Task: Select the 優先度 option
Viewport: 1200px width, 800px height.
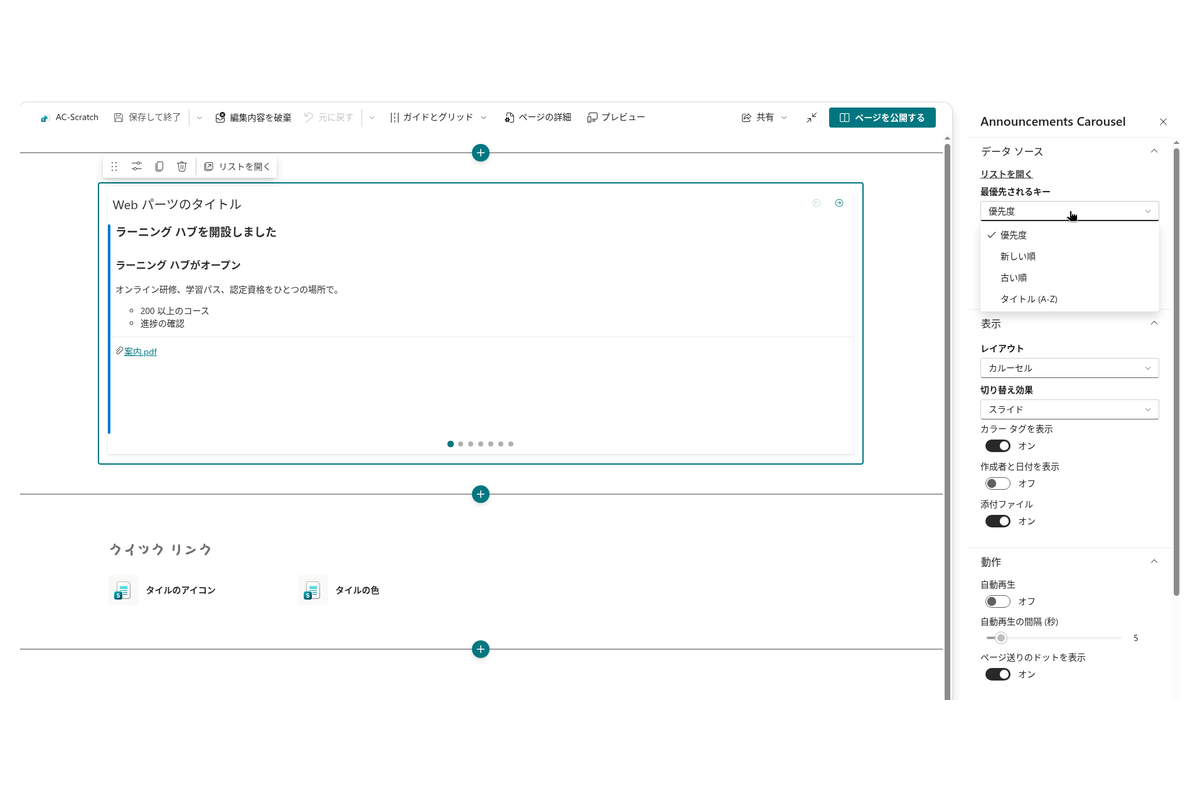Action: (1070, 235)
